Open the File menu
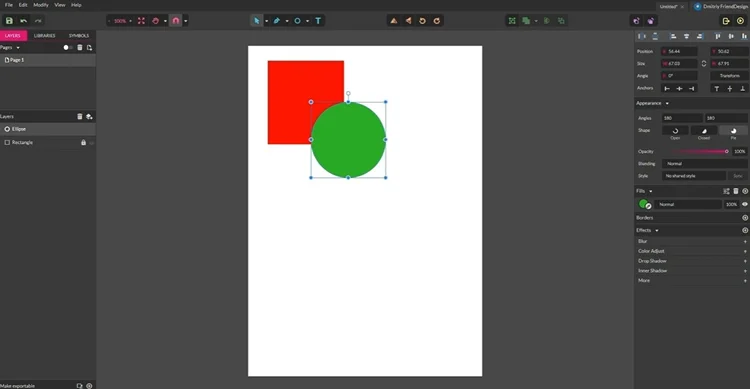The image size is (750, 389). click(x=9, y=5)
